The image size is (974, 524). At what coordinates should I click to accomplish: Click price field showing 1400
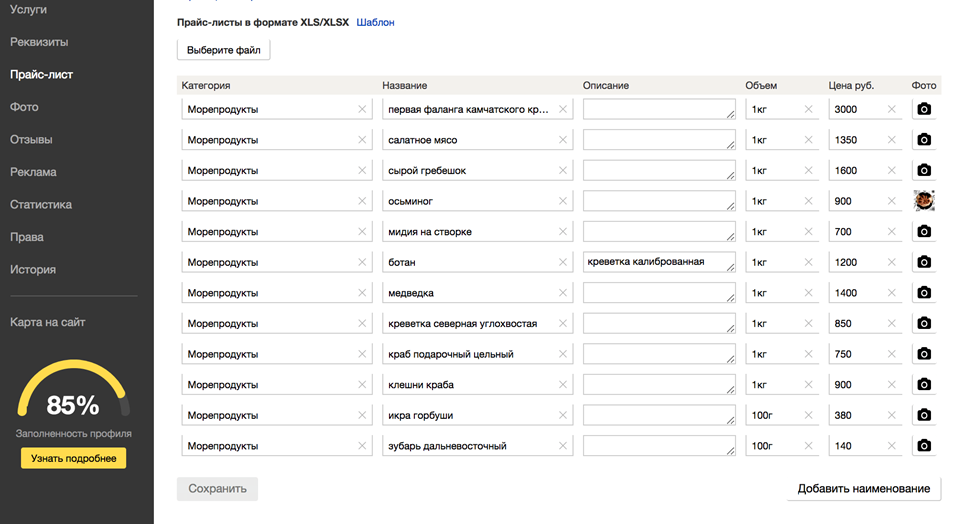864,292
